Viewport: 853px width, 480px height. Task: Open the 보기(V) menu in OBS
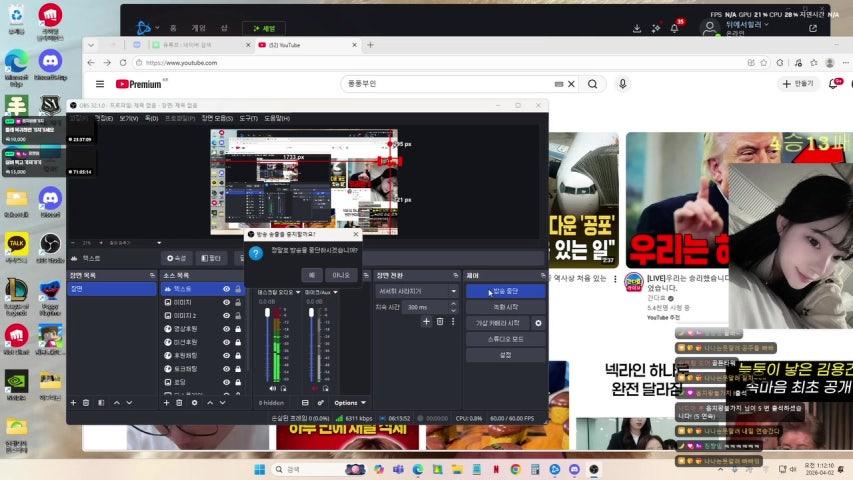[x=128, y=118]
